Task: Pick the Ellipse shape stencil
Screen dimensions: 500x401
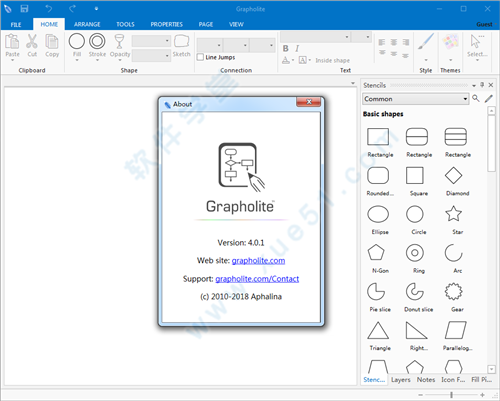Action: click(378, 214)
